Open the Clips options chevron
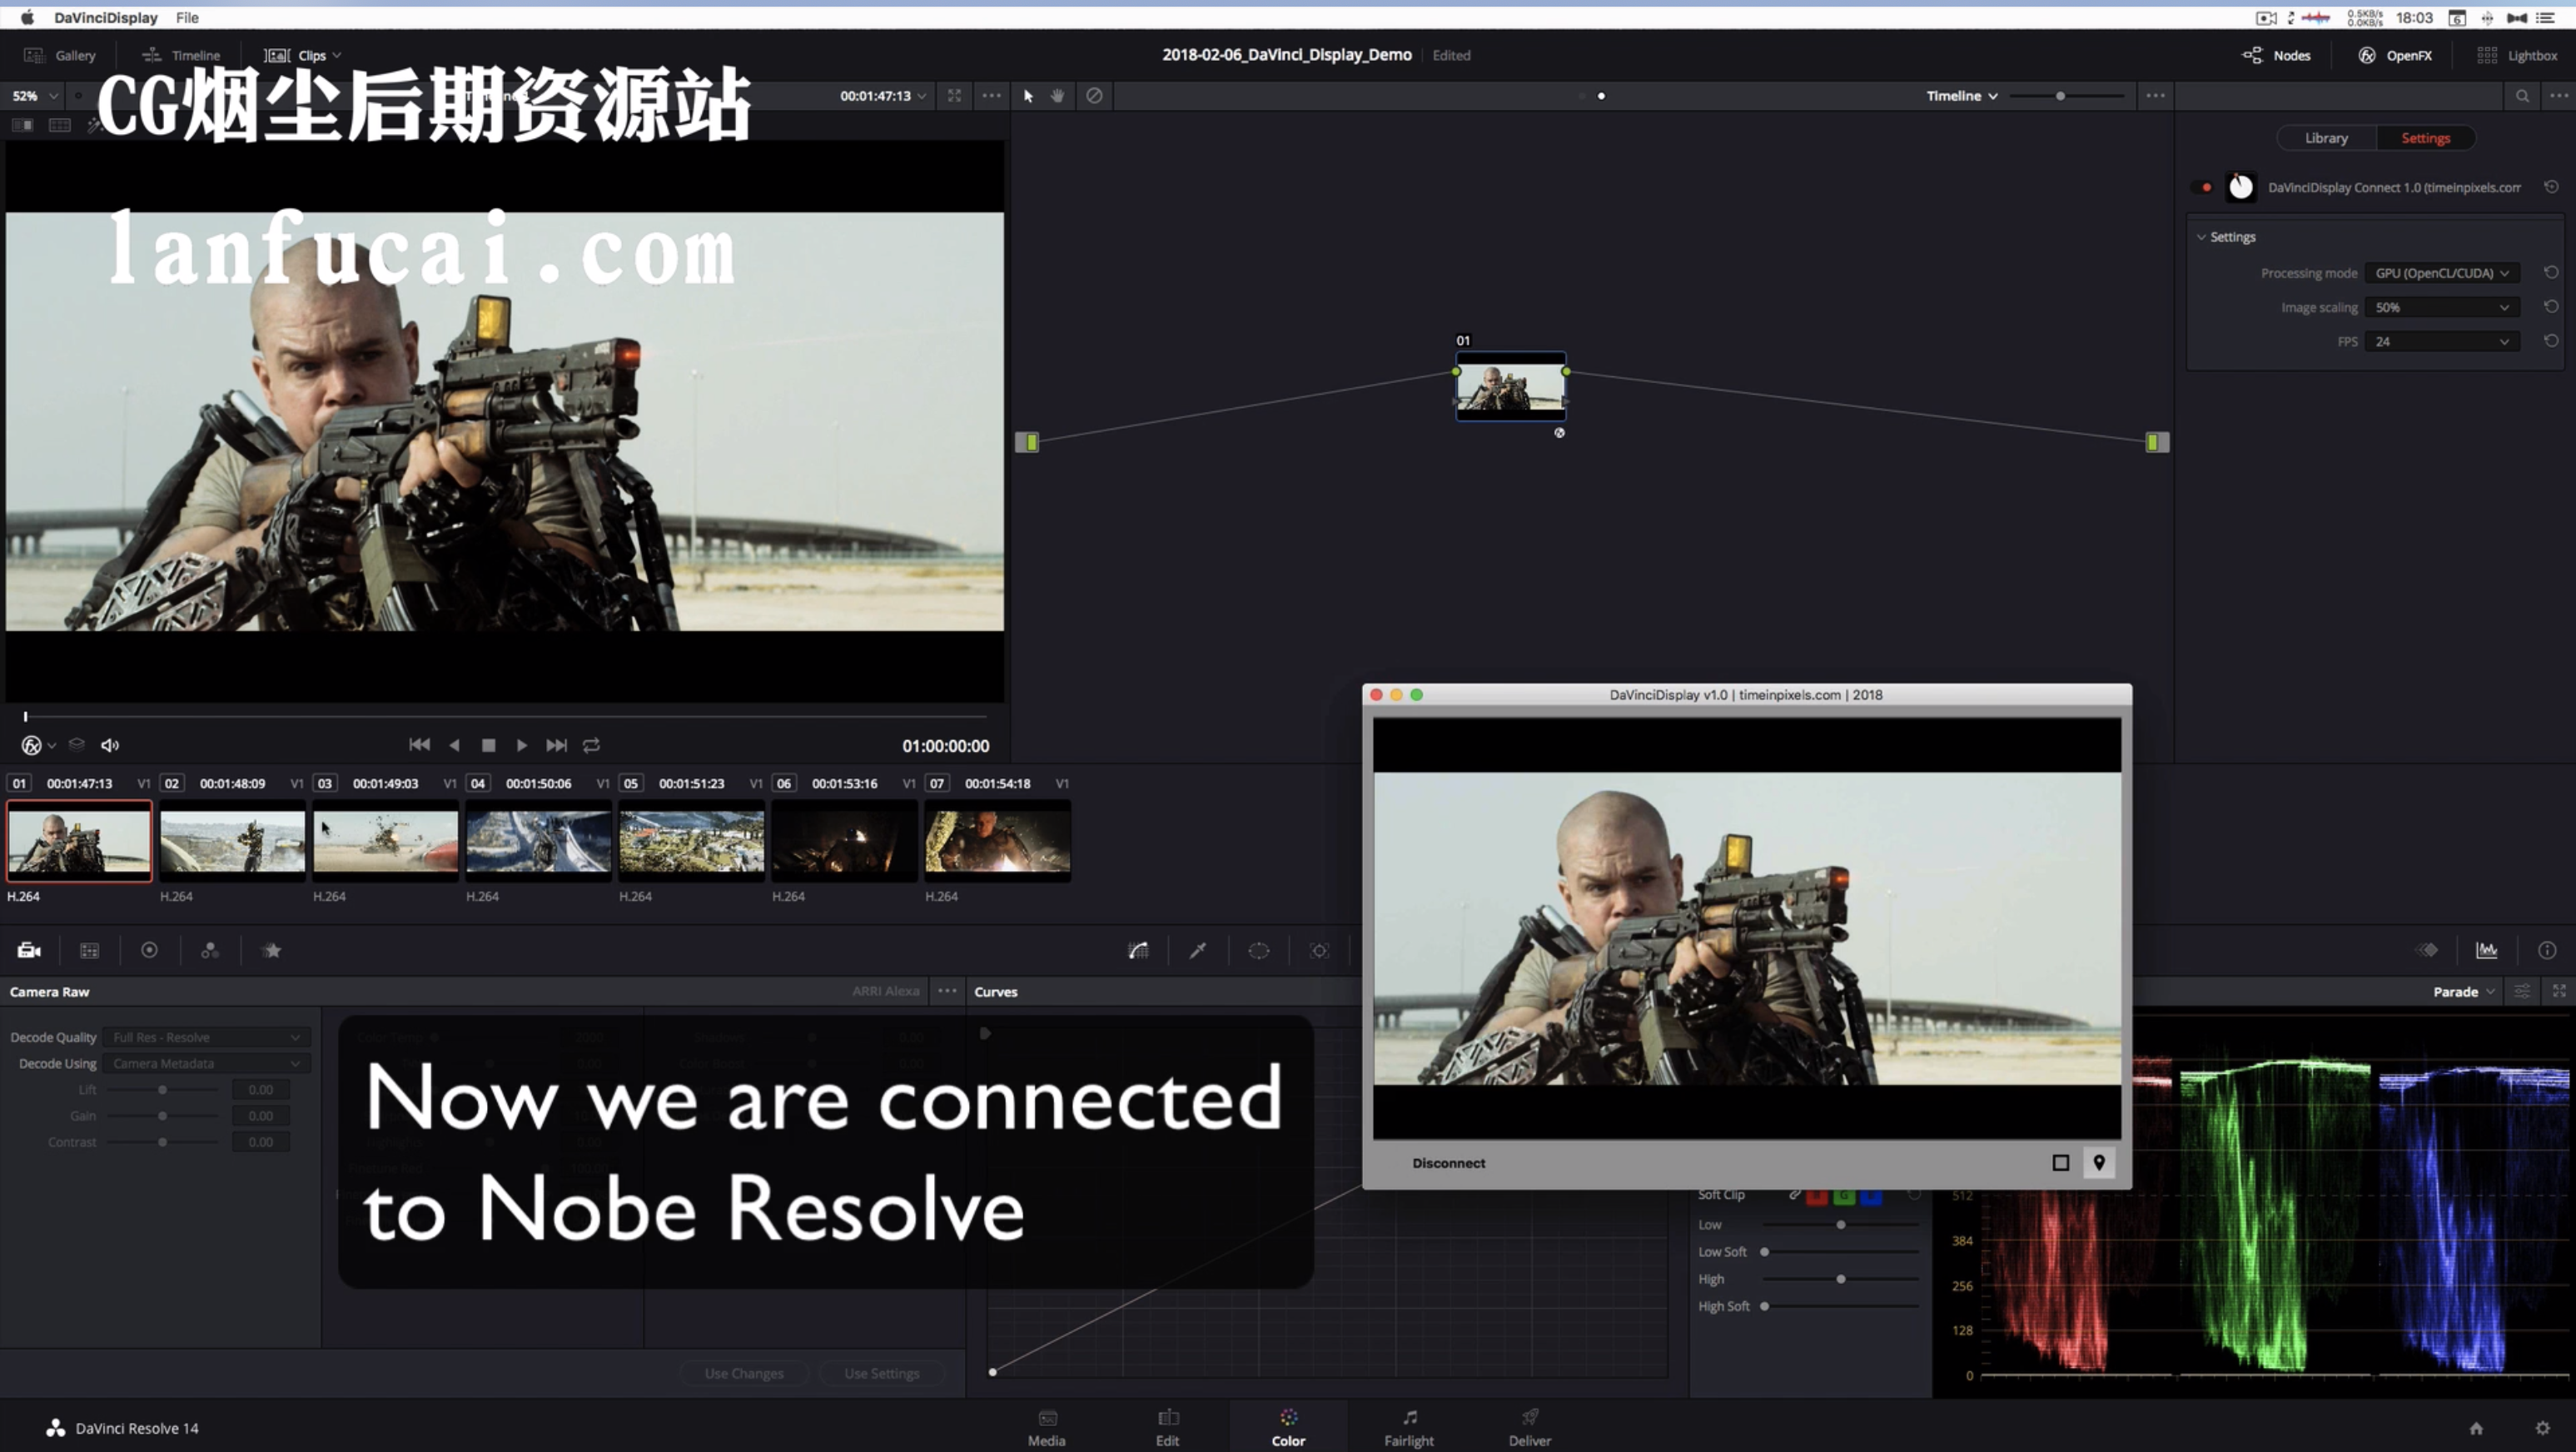Viewport: 2576px width, 1452px height. pyautogui.click(x=337, y=55)
